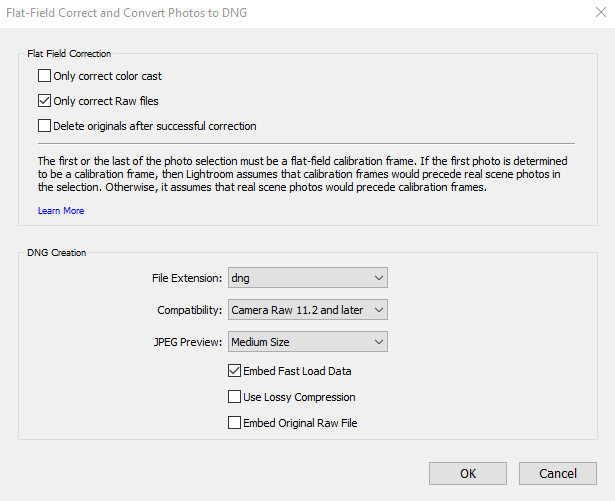Click the JPEG Preview label text
The image size is (615, 501).
coord(188,342)
